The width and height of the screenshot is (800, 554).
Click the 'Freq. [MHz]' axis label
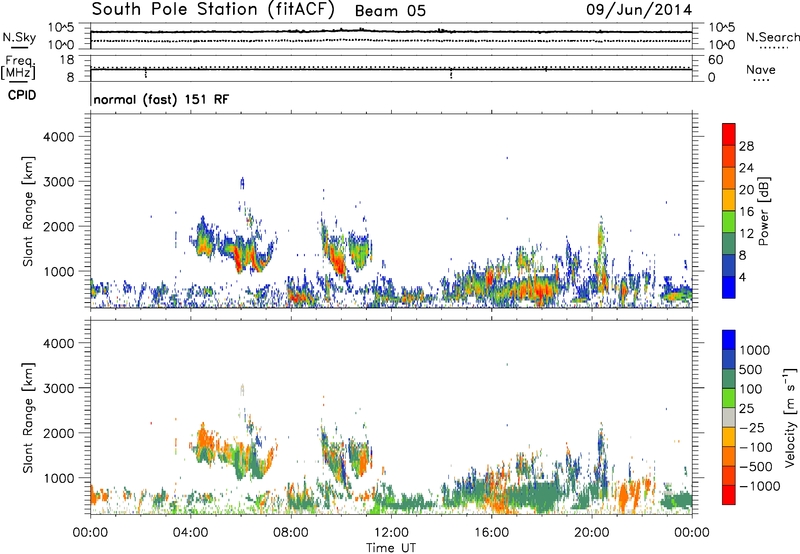point(18,67)
